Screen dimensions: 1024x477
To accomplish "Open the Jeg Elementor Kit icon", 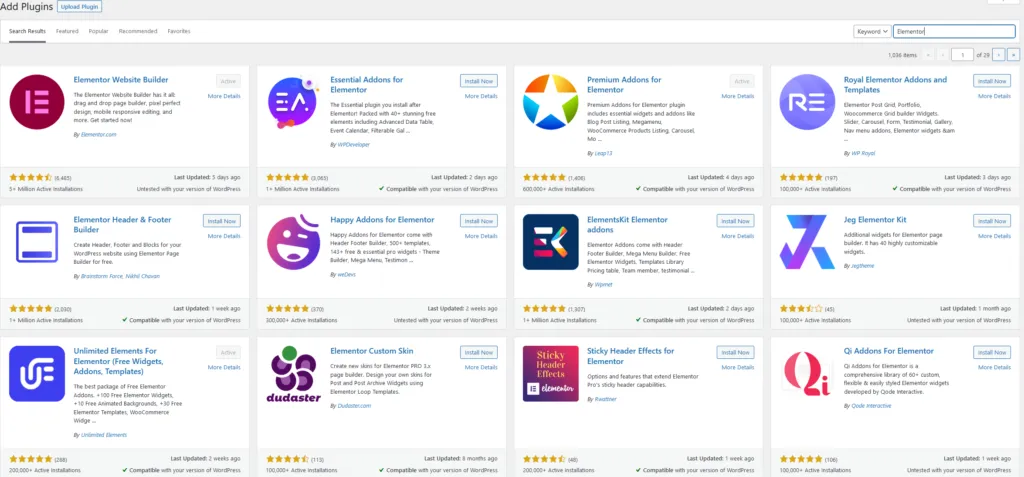I will click(807, 242).
